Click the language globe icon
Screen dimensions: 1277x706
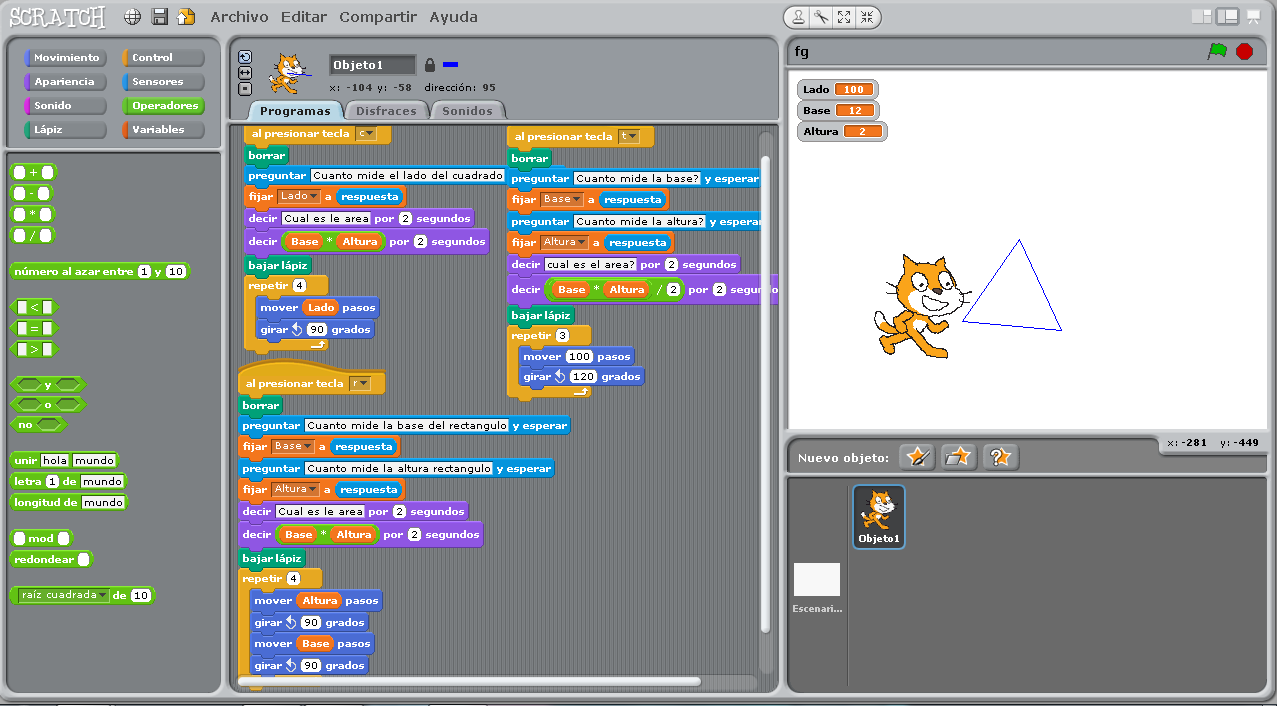pyautogui.click(x=131, y=16)
